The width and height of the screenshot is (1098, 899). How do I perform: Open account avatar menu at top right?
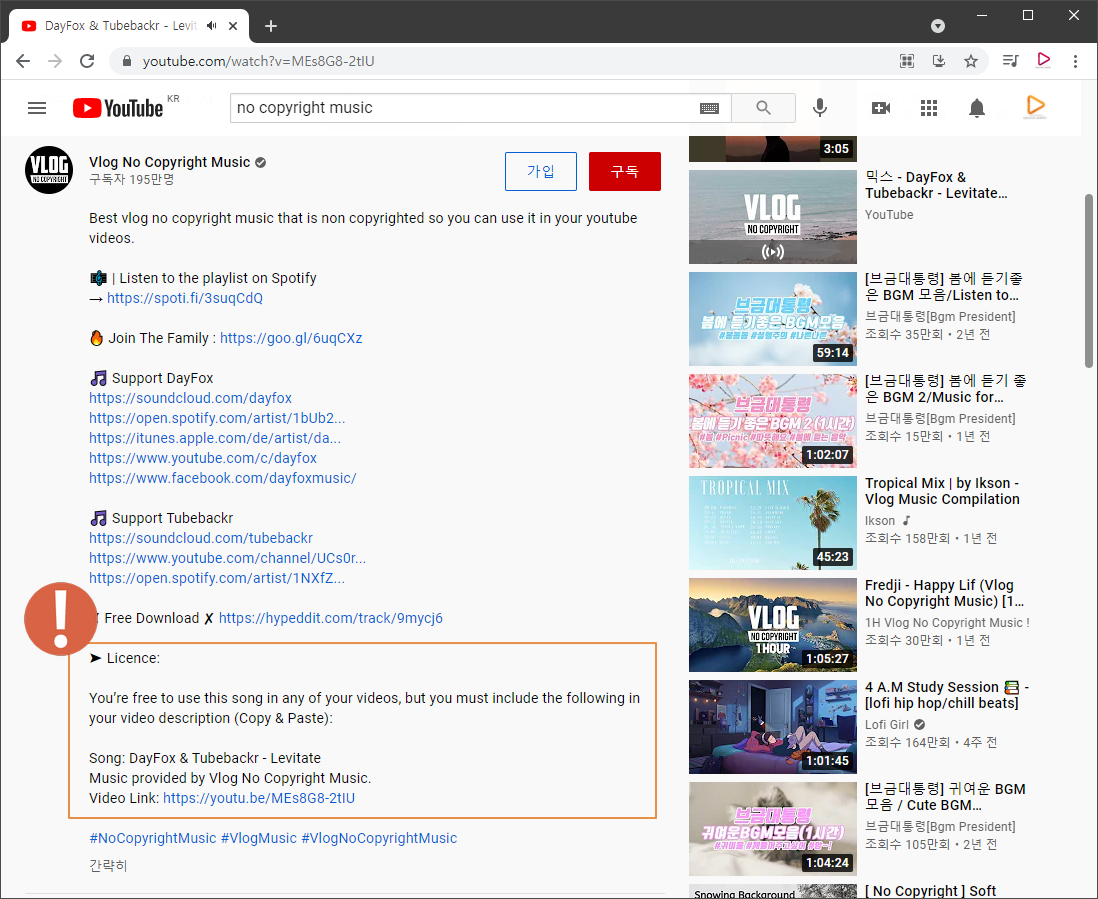[x=1035, y=107]
